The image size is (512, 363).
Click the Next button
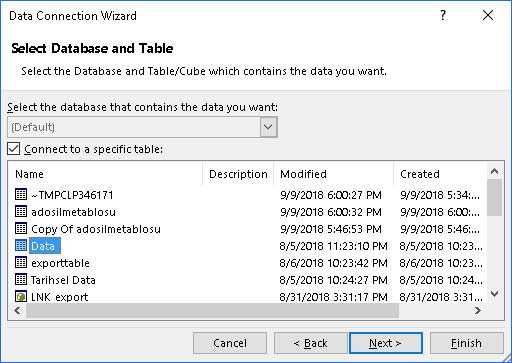[386, 343]
